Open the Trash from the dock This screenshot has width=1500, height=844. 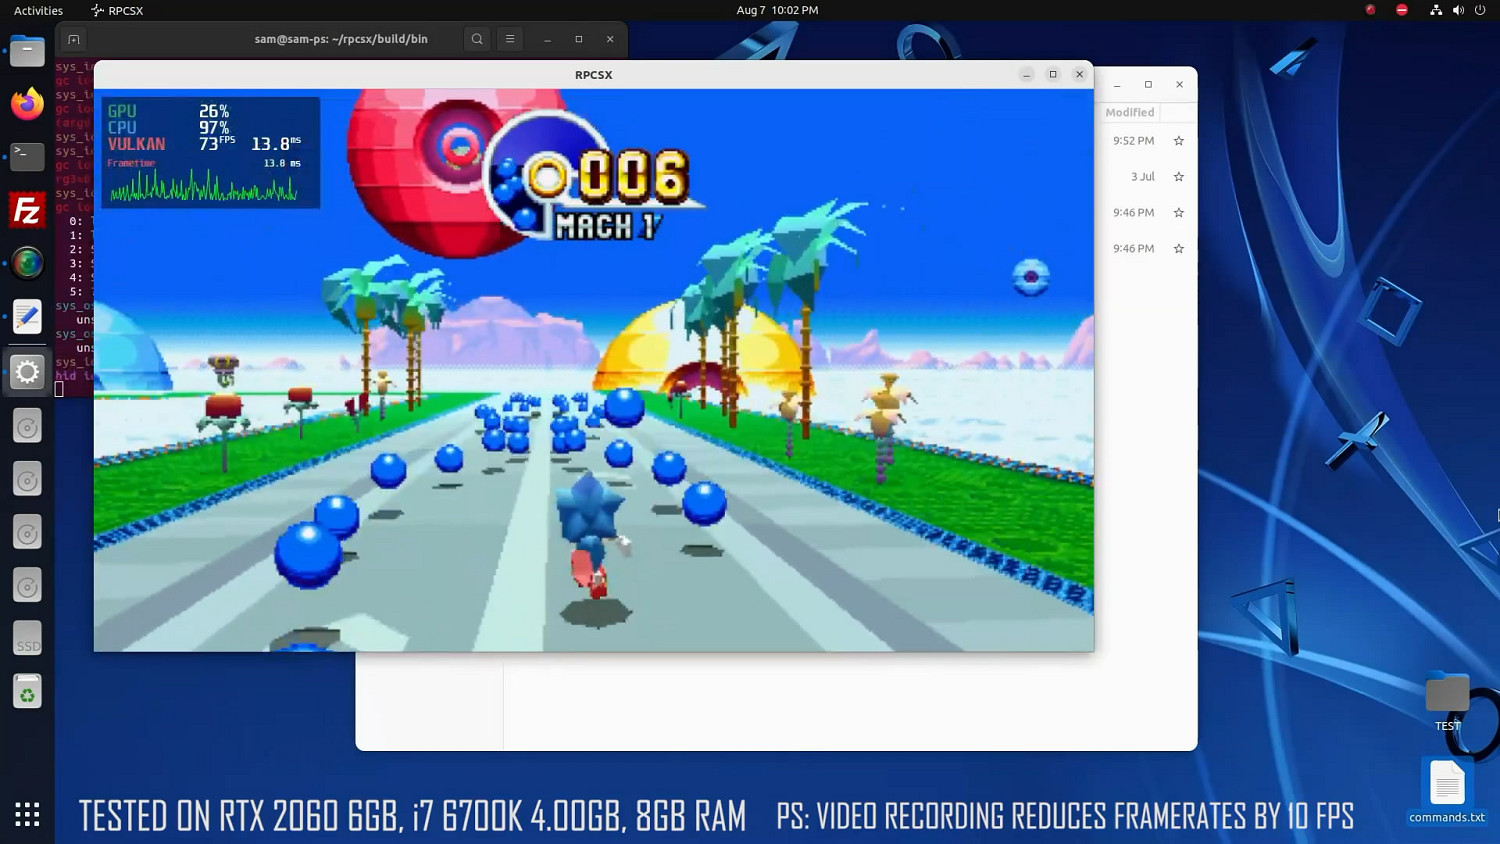27,692
